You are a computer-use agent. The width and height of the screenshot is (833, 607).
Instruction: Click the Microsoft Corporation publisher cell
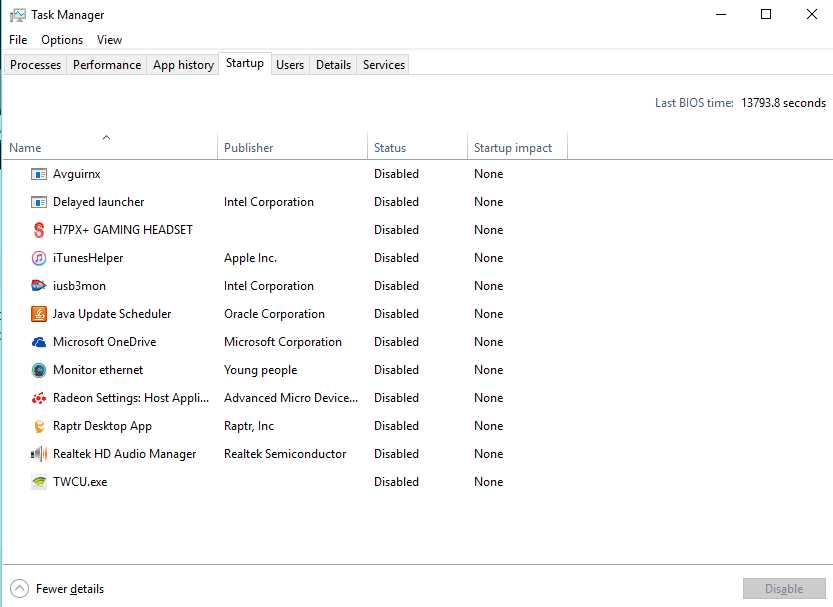[x=283, y=342]
